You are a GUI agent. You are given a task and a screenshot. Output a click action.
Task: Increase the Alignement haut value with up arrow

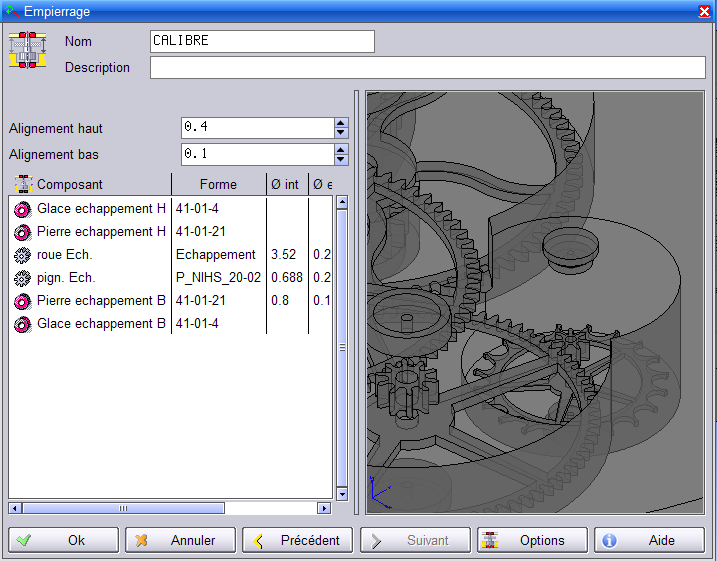tap(341, 123)
